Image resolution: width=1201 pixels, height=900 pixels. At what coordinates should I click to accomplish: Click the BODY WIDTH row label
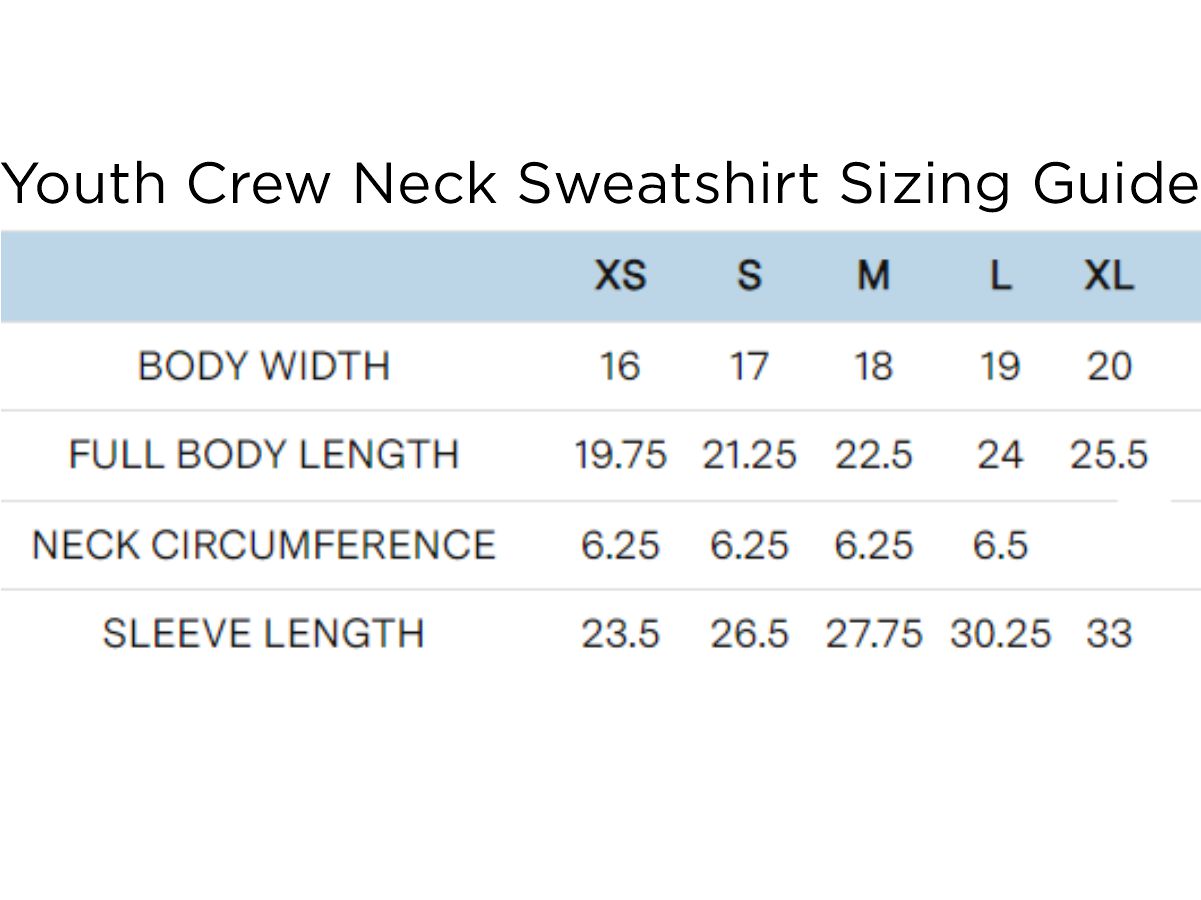point(263,366)
